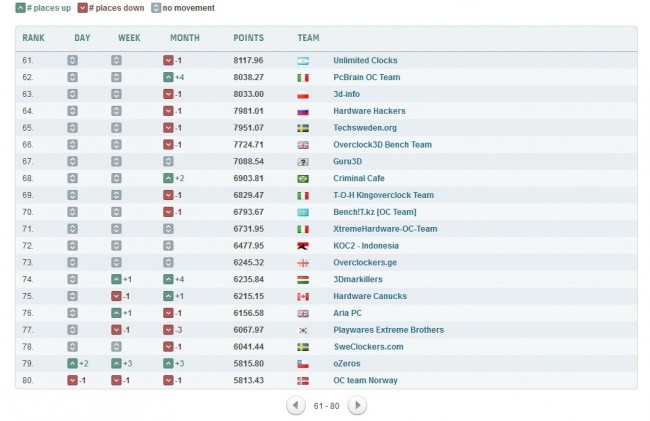Viewport: 650px width, 421px height.
Task: Select the Canada flag beside Hardware Canucks
Action: (x=303, y=297)
